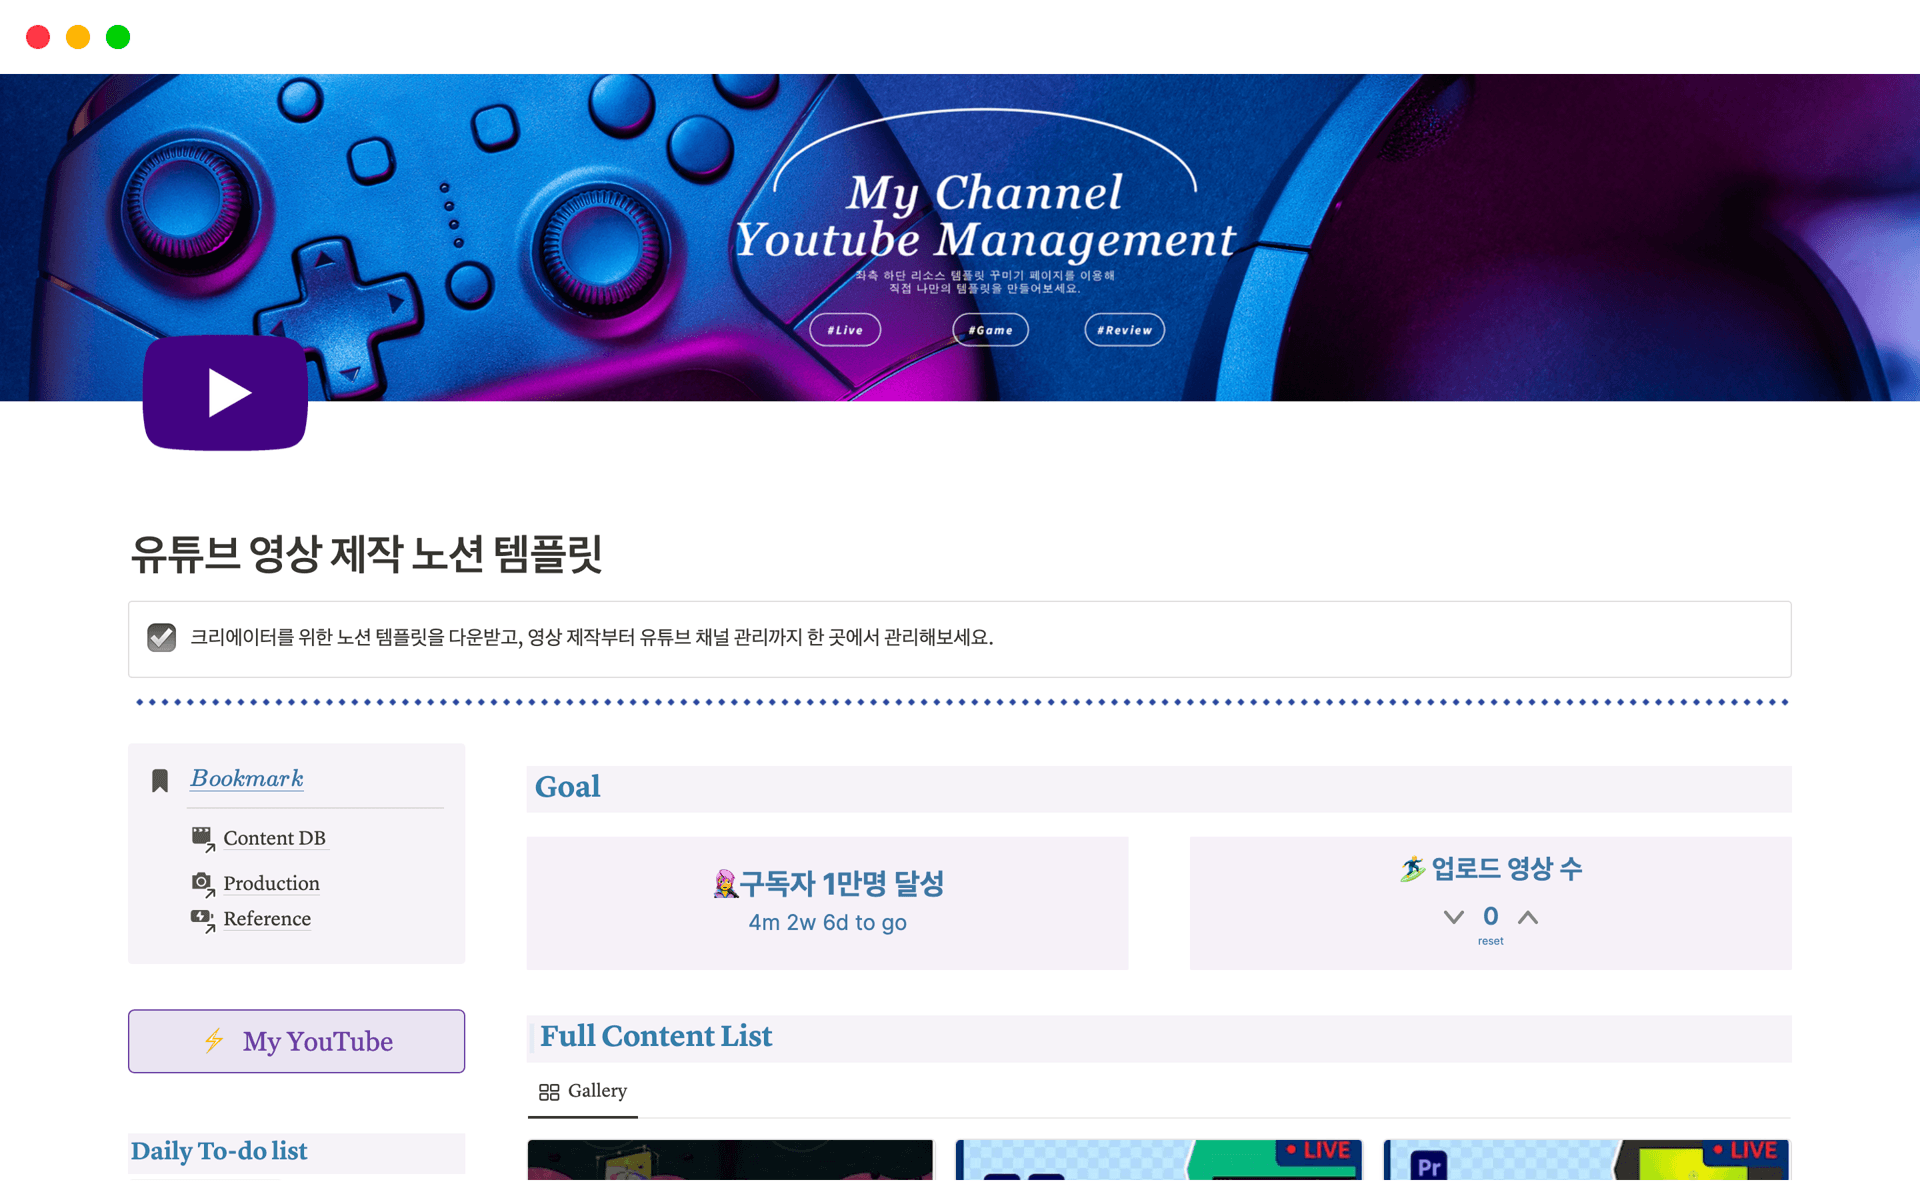Click the macOS green fullscreen window button
Image resolution: width=1920 pixels, height=1200 pixels.
click(118, 37)
